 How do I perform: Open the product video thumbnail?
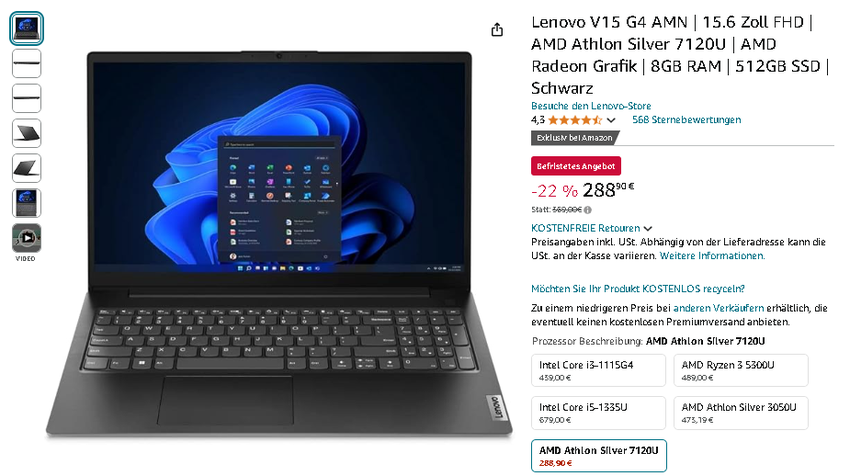point(27,238)
